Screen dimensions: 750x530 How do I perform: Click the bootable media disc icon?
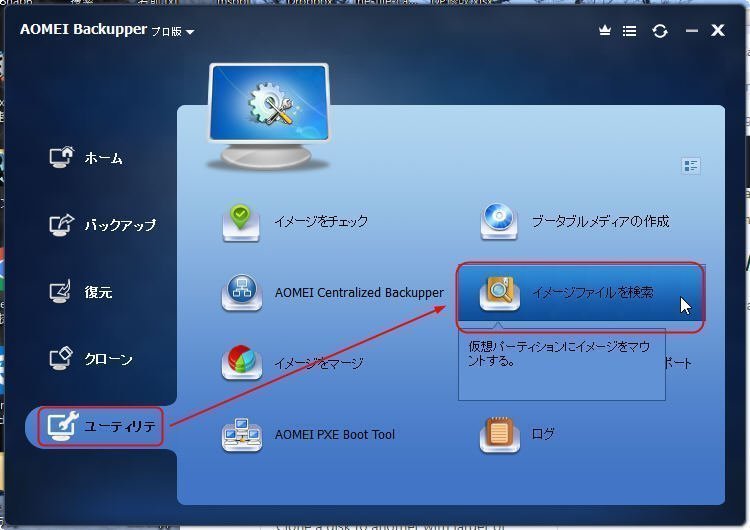coord(499,221)
